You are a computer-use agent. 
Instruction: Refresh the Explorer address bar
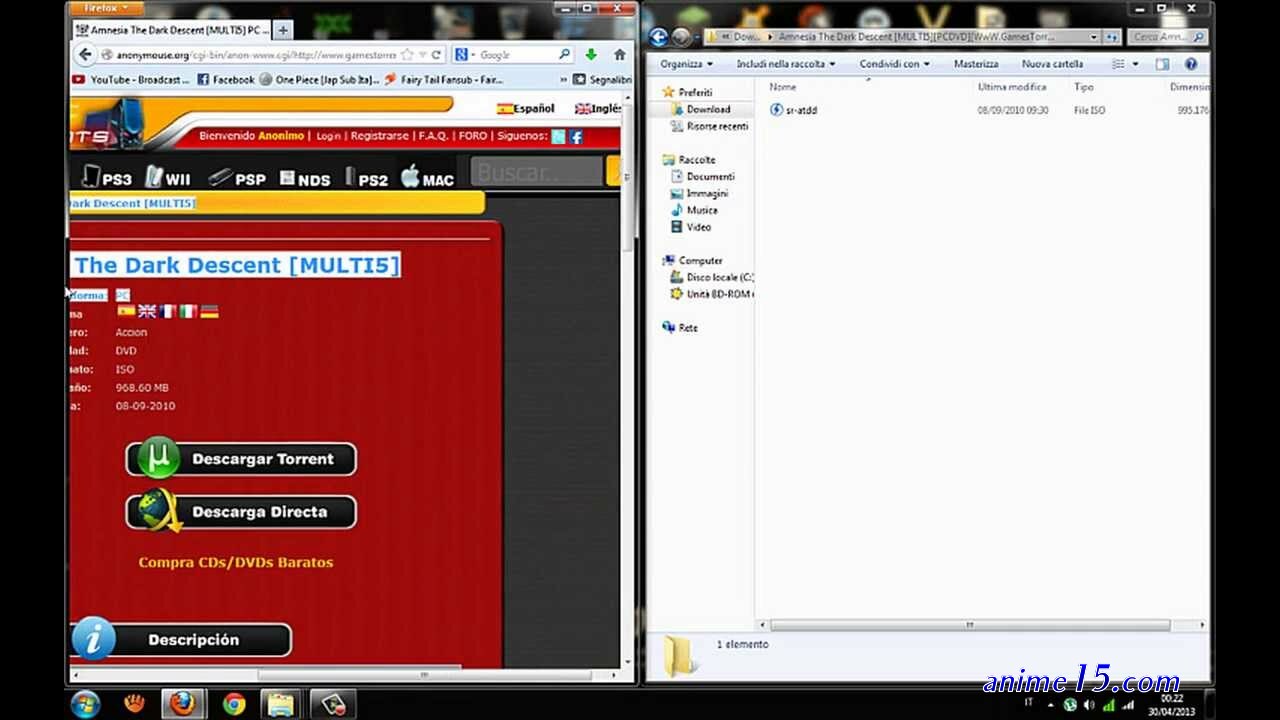click(1112, 37)
